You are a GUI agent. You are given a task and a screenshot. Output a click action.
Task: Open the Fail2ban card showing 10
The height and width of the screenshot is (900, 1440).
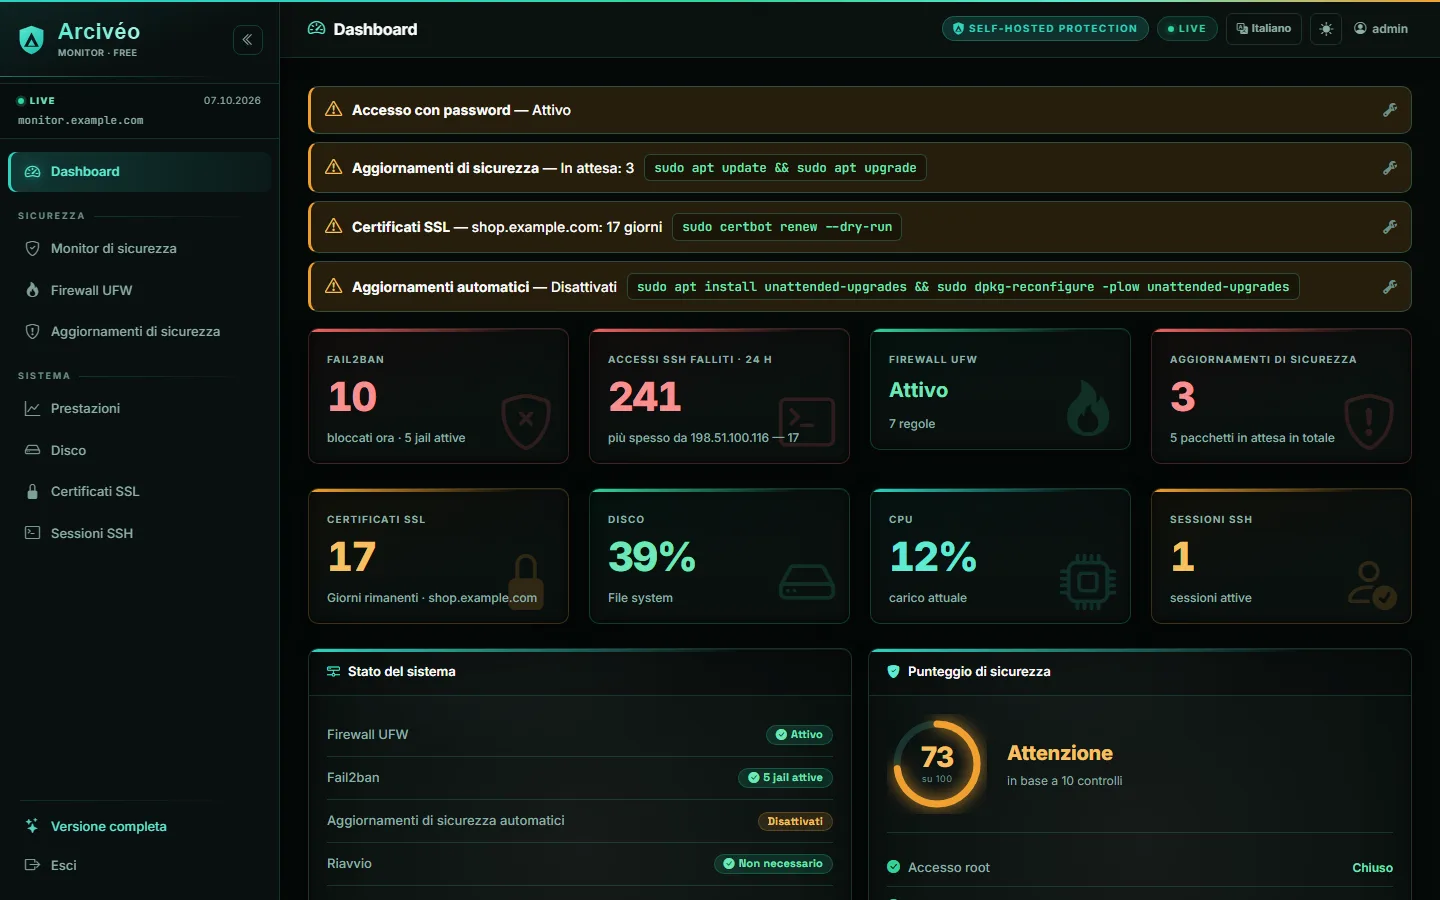[438, 396]
